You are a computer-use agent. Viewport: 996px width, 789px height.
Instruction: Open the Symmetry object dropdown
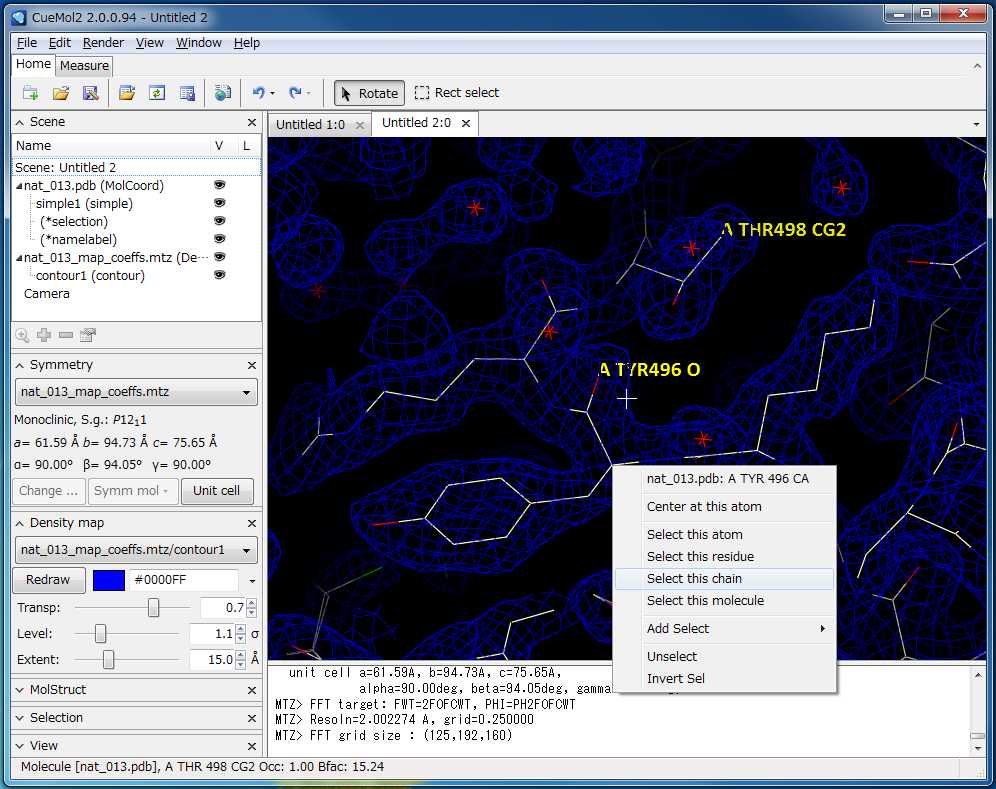pos(136,393)
